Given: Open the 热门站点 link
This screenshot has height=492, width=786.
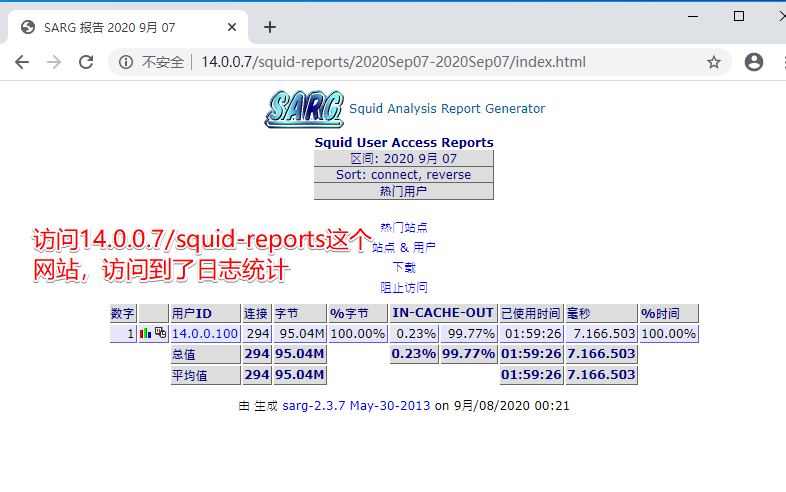Looking at the screenshot, I should coord(404,227).
